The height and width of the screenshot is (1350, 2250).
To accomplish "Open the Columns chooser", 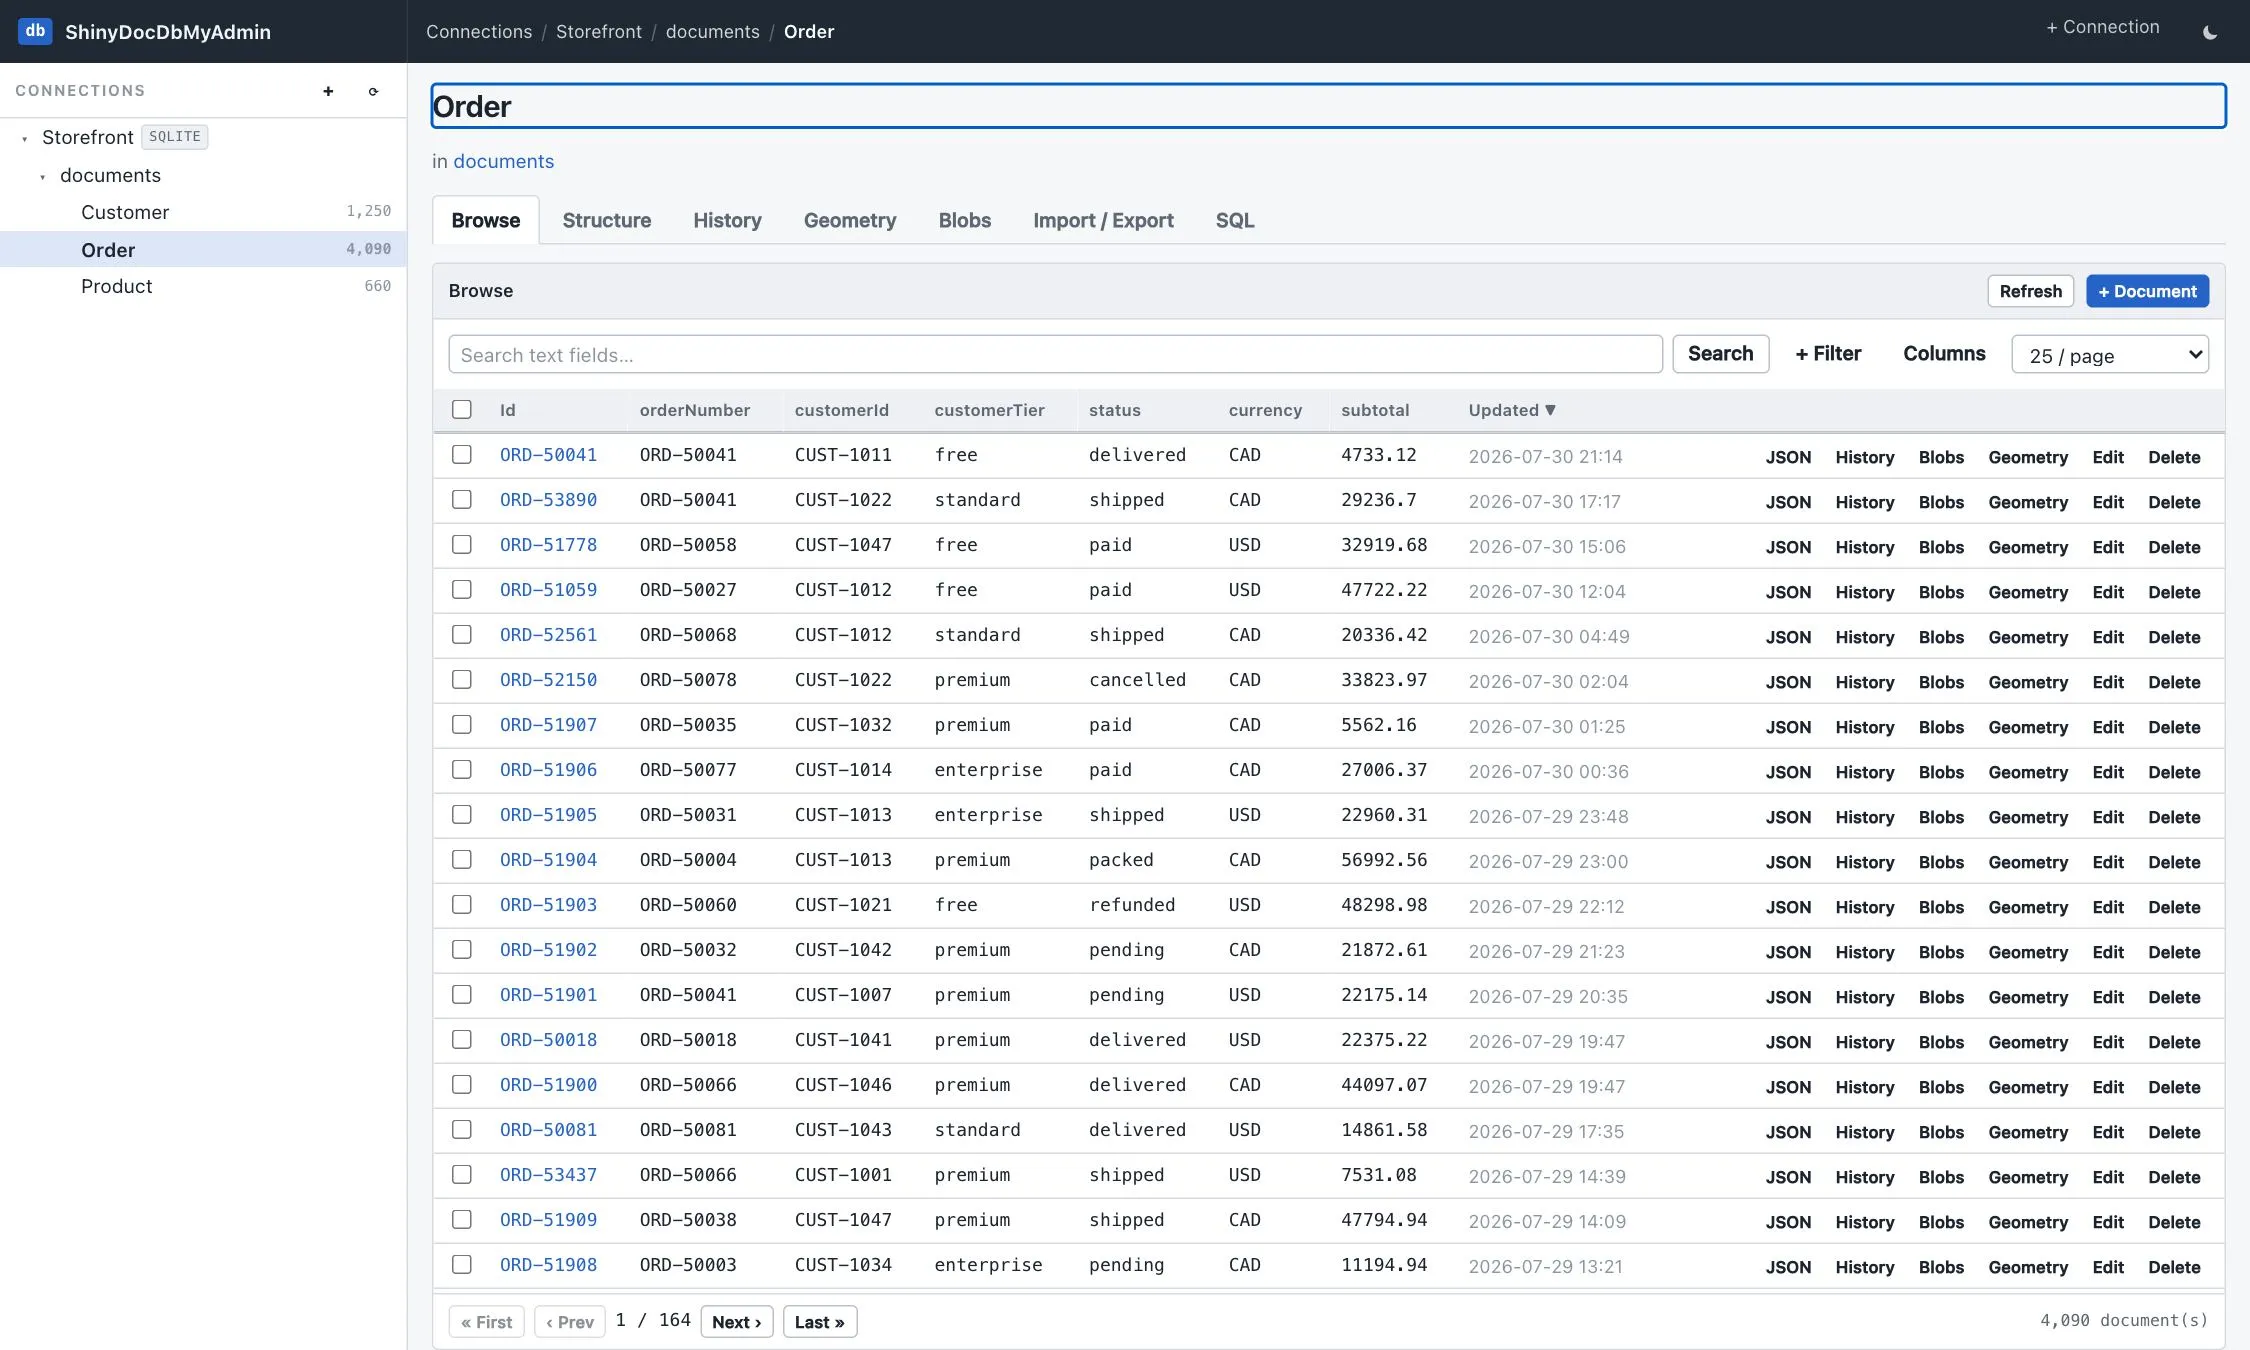I will click(1944, 354).
